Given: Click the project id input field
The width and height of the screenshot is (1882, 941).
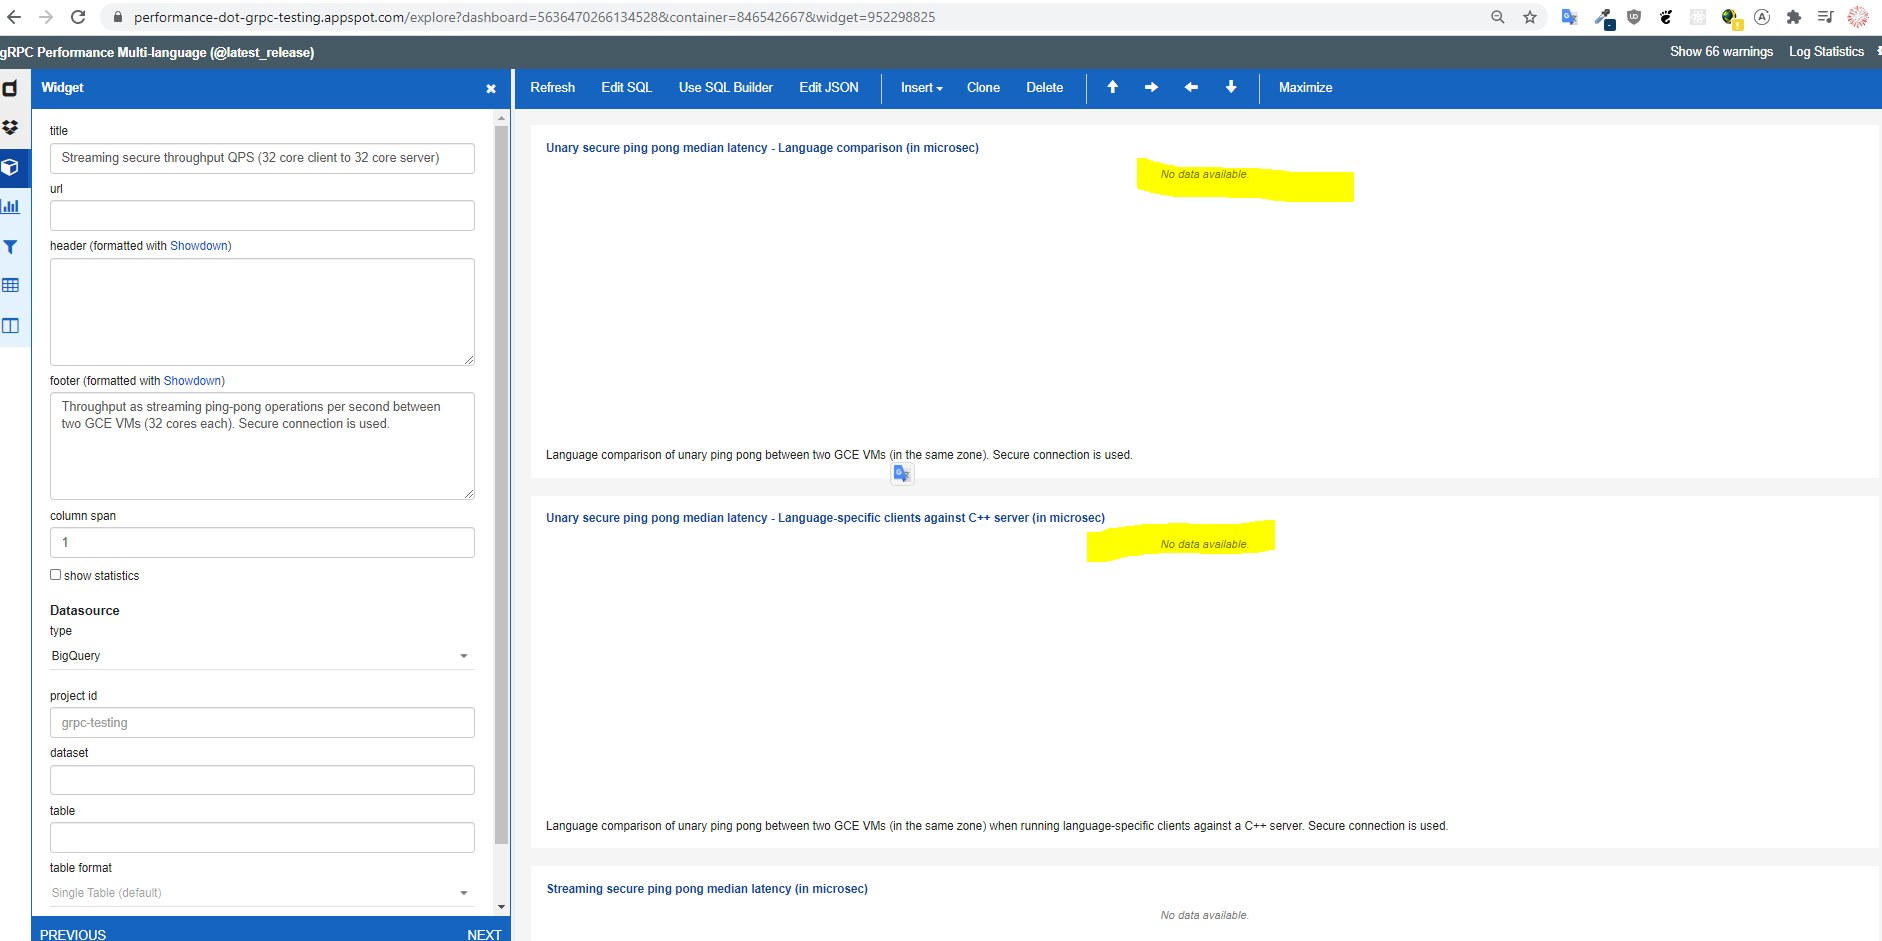Looking at the screenshot, I should (262, 723).
